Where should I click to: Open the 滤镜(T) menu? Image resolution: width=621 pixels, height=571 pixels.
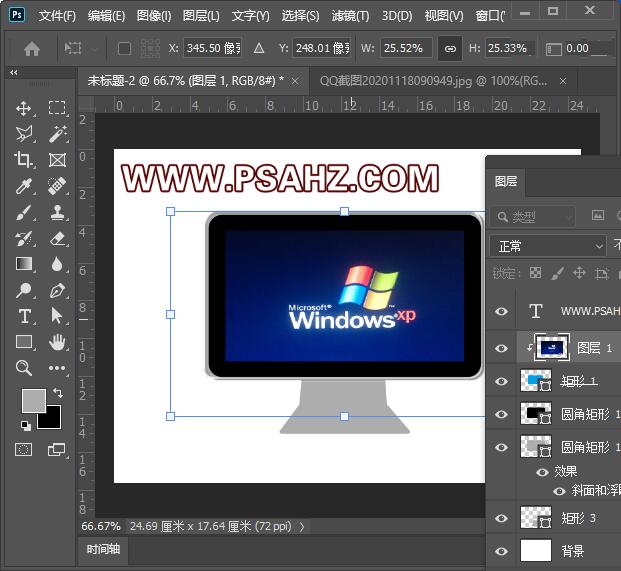click(351, 16)
